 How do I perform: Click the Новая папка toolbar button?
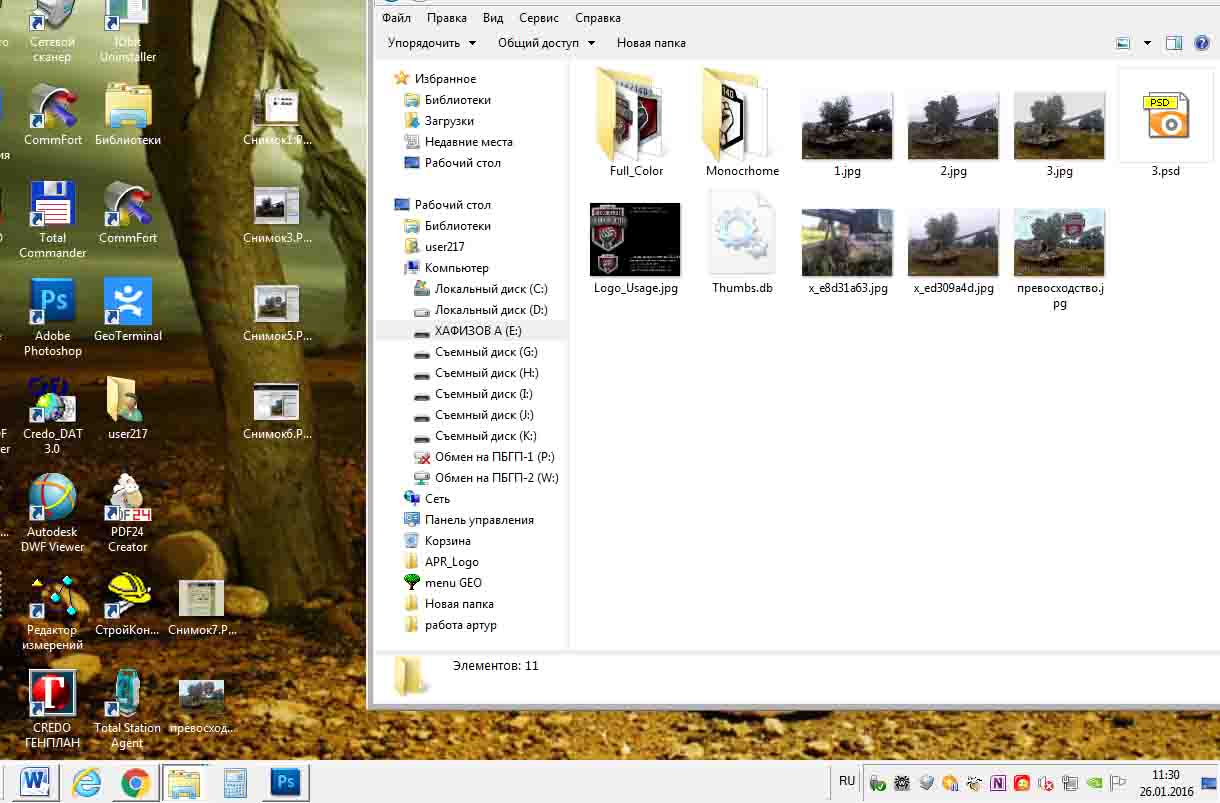tap(651, 43)
